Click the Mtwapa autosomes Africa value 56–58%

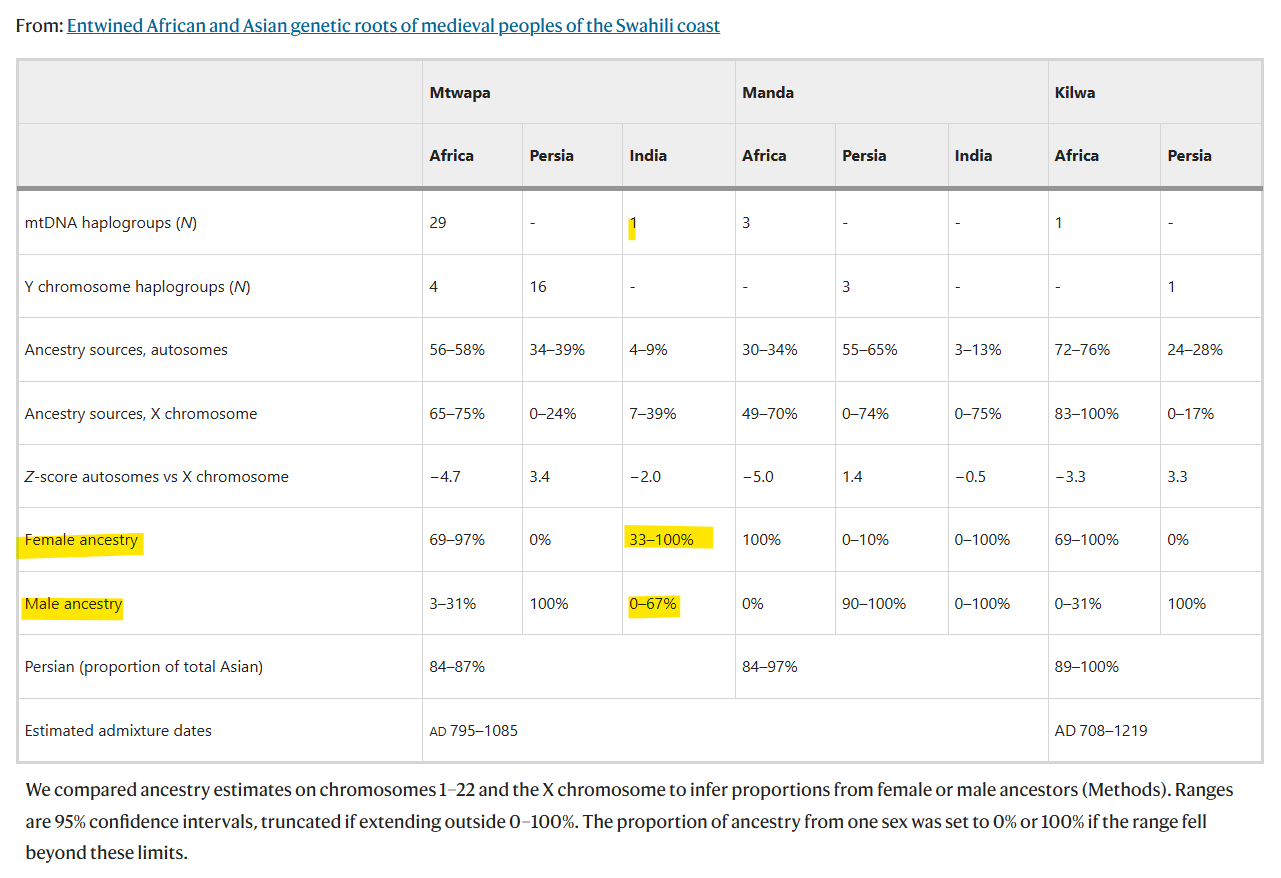coord(457,350)
